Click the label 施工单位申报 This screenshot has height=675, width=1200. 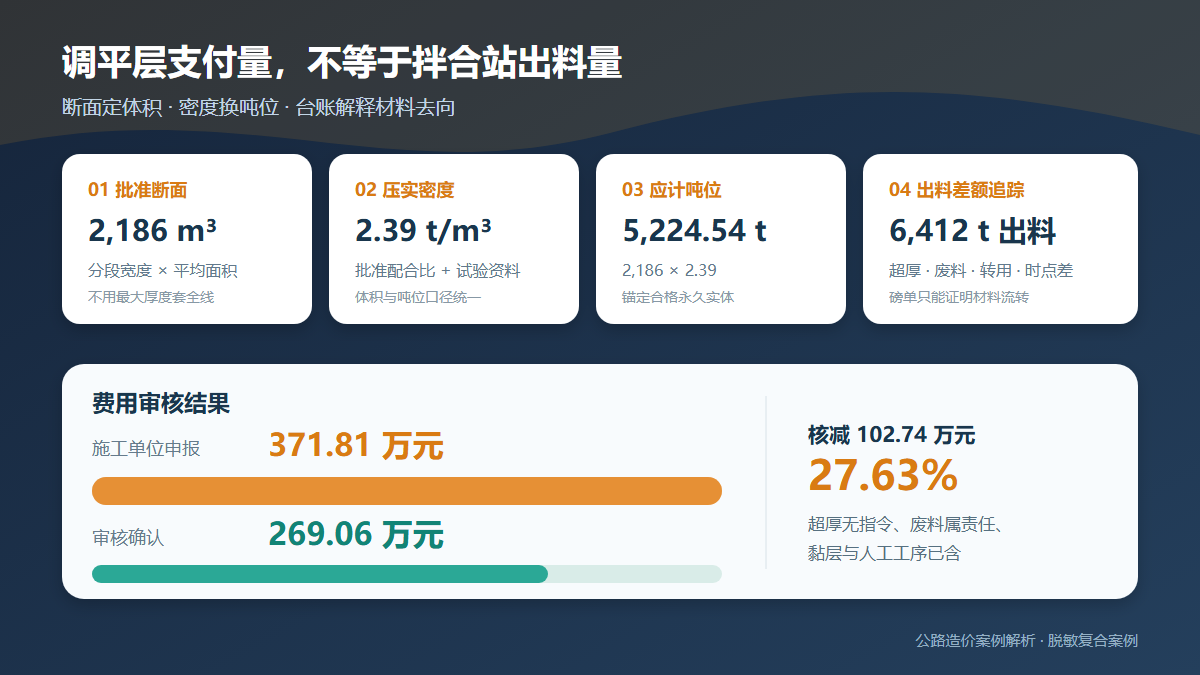tap(146, 448)
